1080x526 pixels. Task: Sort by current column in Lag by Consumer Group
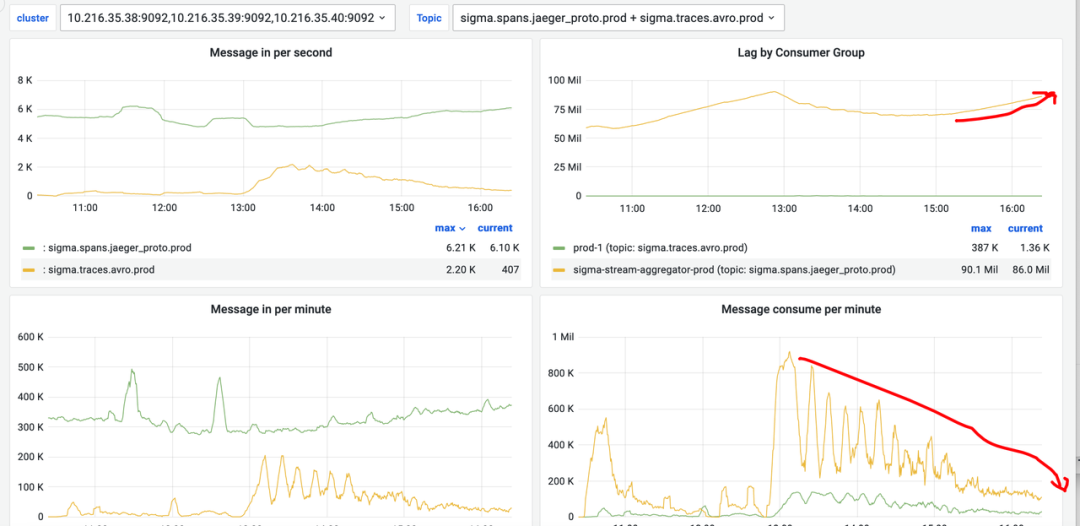pos(1025,229)
